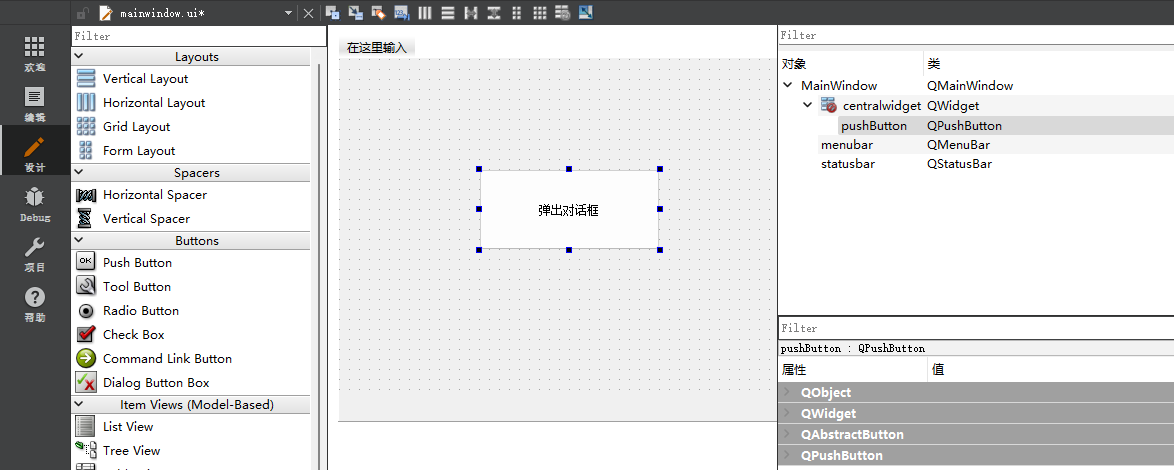Collapse the centralwidget tree node
Image resolution: width=1174 pixels, height=470 pixels.
pyautogui.click(x=807, y=106)
